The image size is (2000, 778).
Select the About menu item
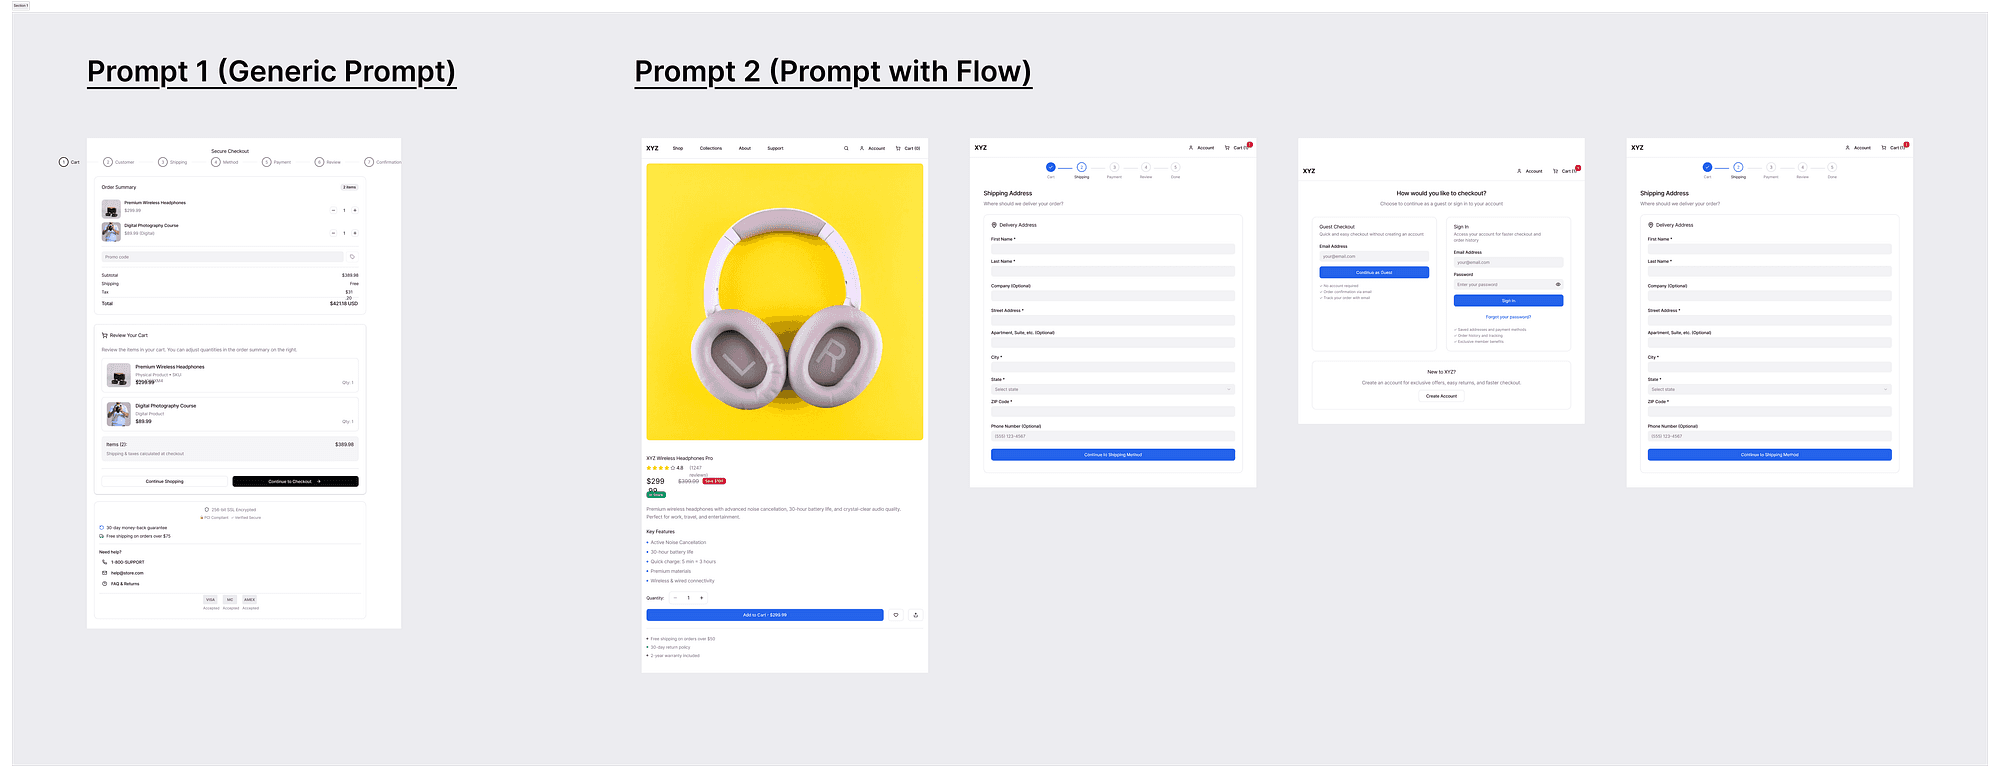coord(745,148)
